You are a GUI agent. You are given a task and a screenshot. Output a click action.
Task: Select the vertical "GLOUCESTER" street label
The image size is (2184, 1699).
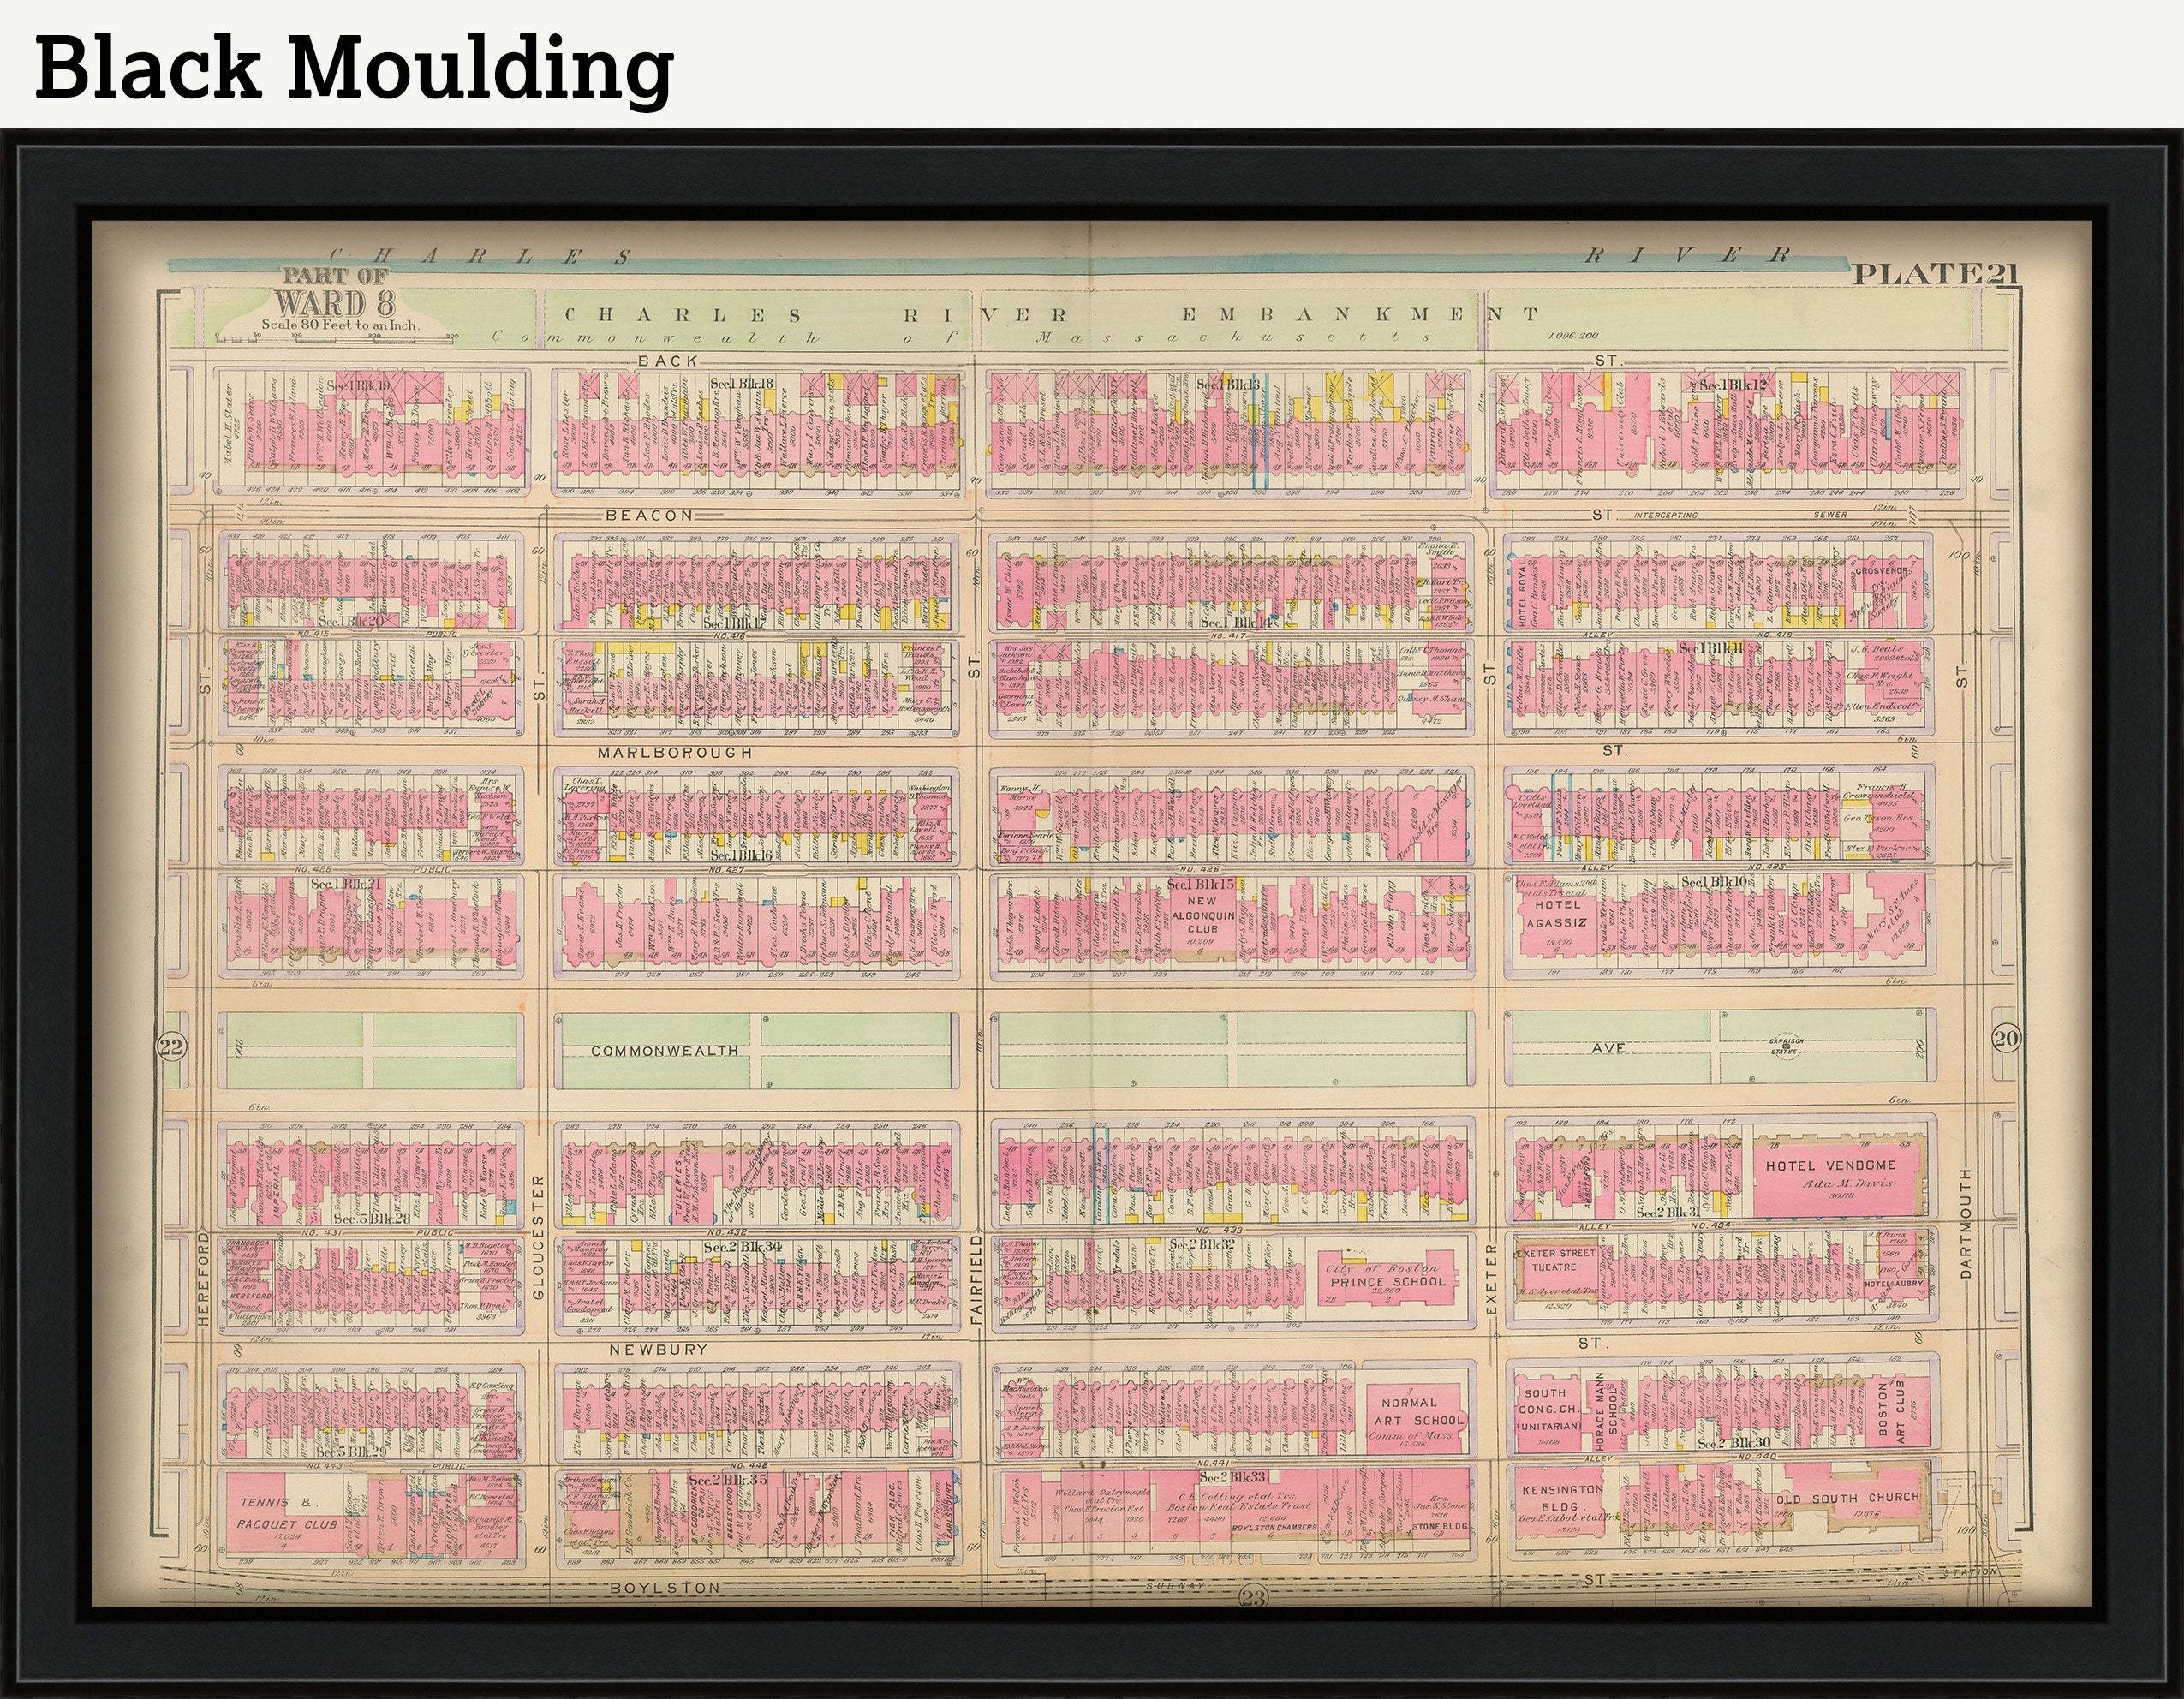click(x=536, y=1237)
